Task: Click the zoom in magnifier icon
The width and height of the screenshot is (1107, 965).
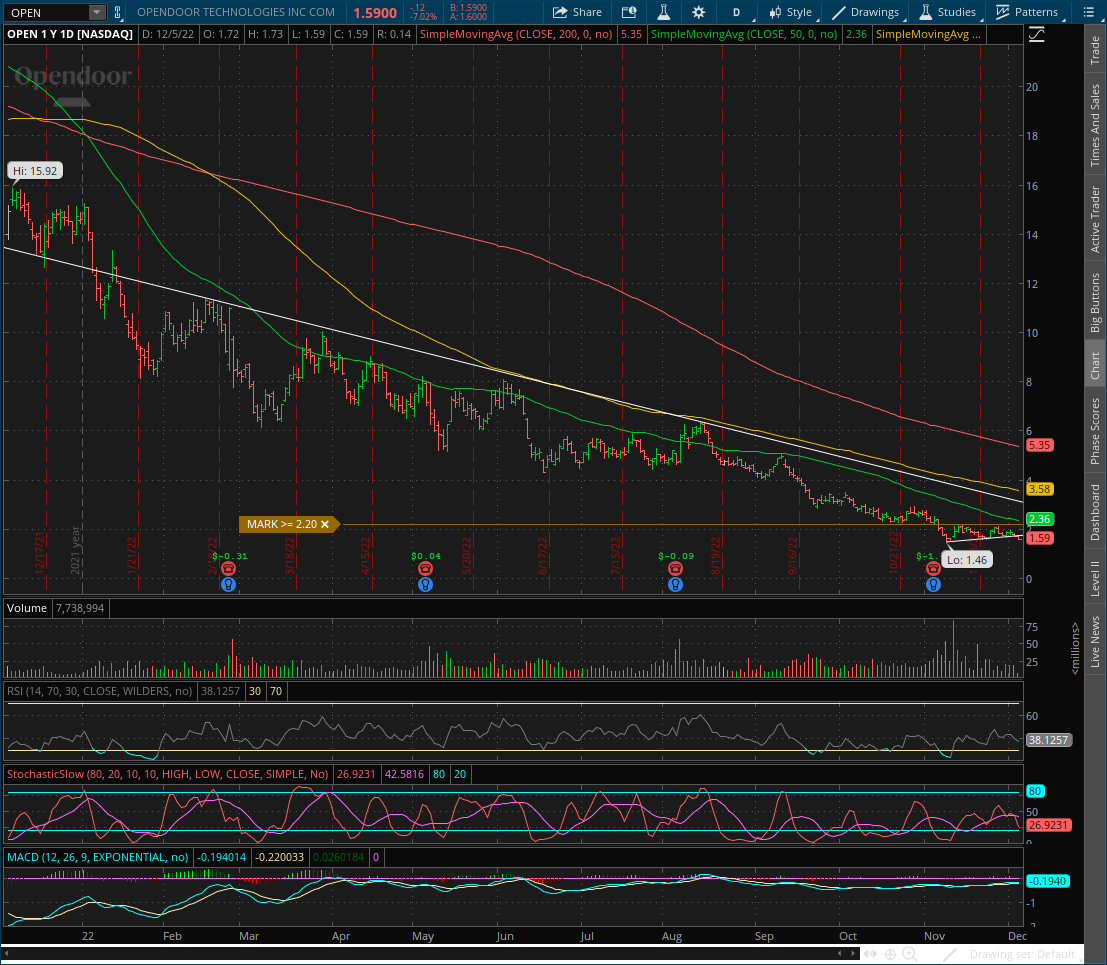Action: pos(910,954)
